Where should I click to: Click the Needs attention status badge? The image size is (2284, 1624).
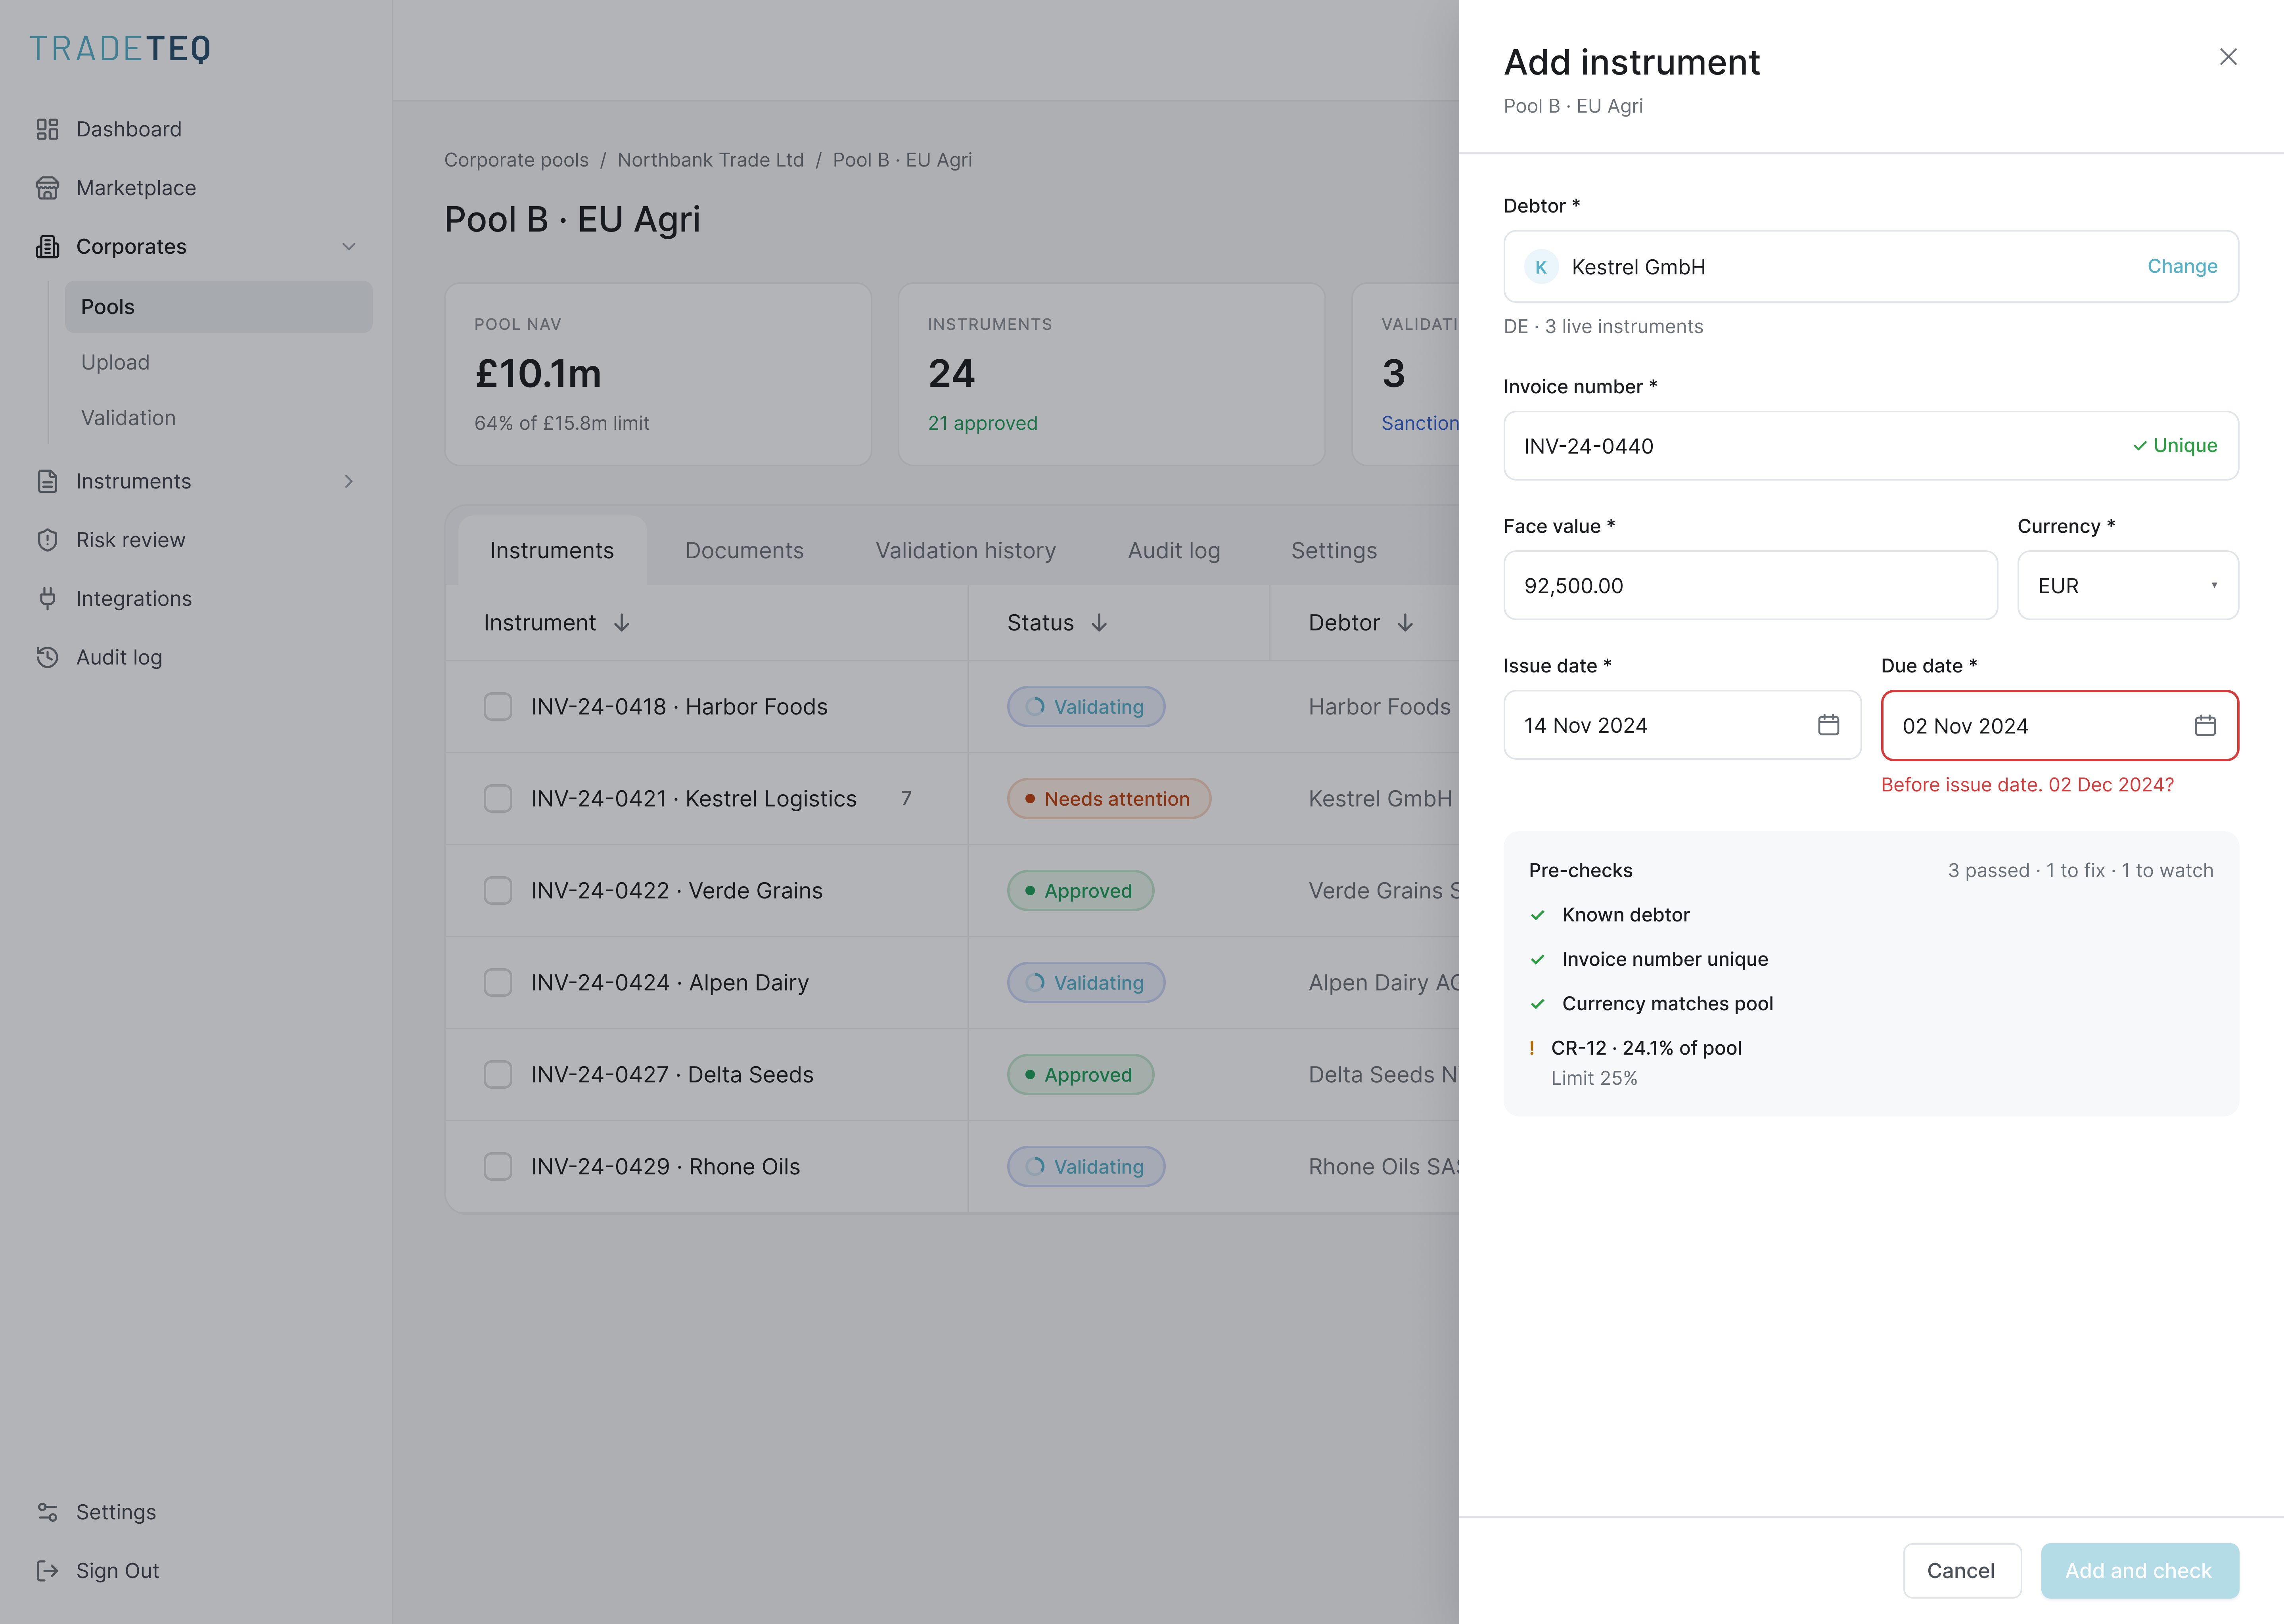1109,799
